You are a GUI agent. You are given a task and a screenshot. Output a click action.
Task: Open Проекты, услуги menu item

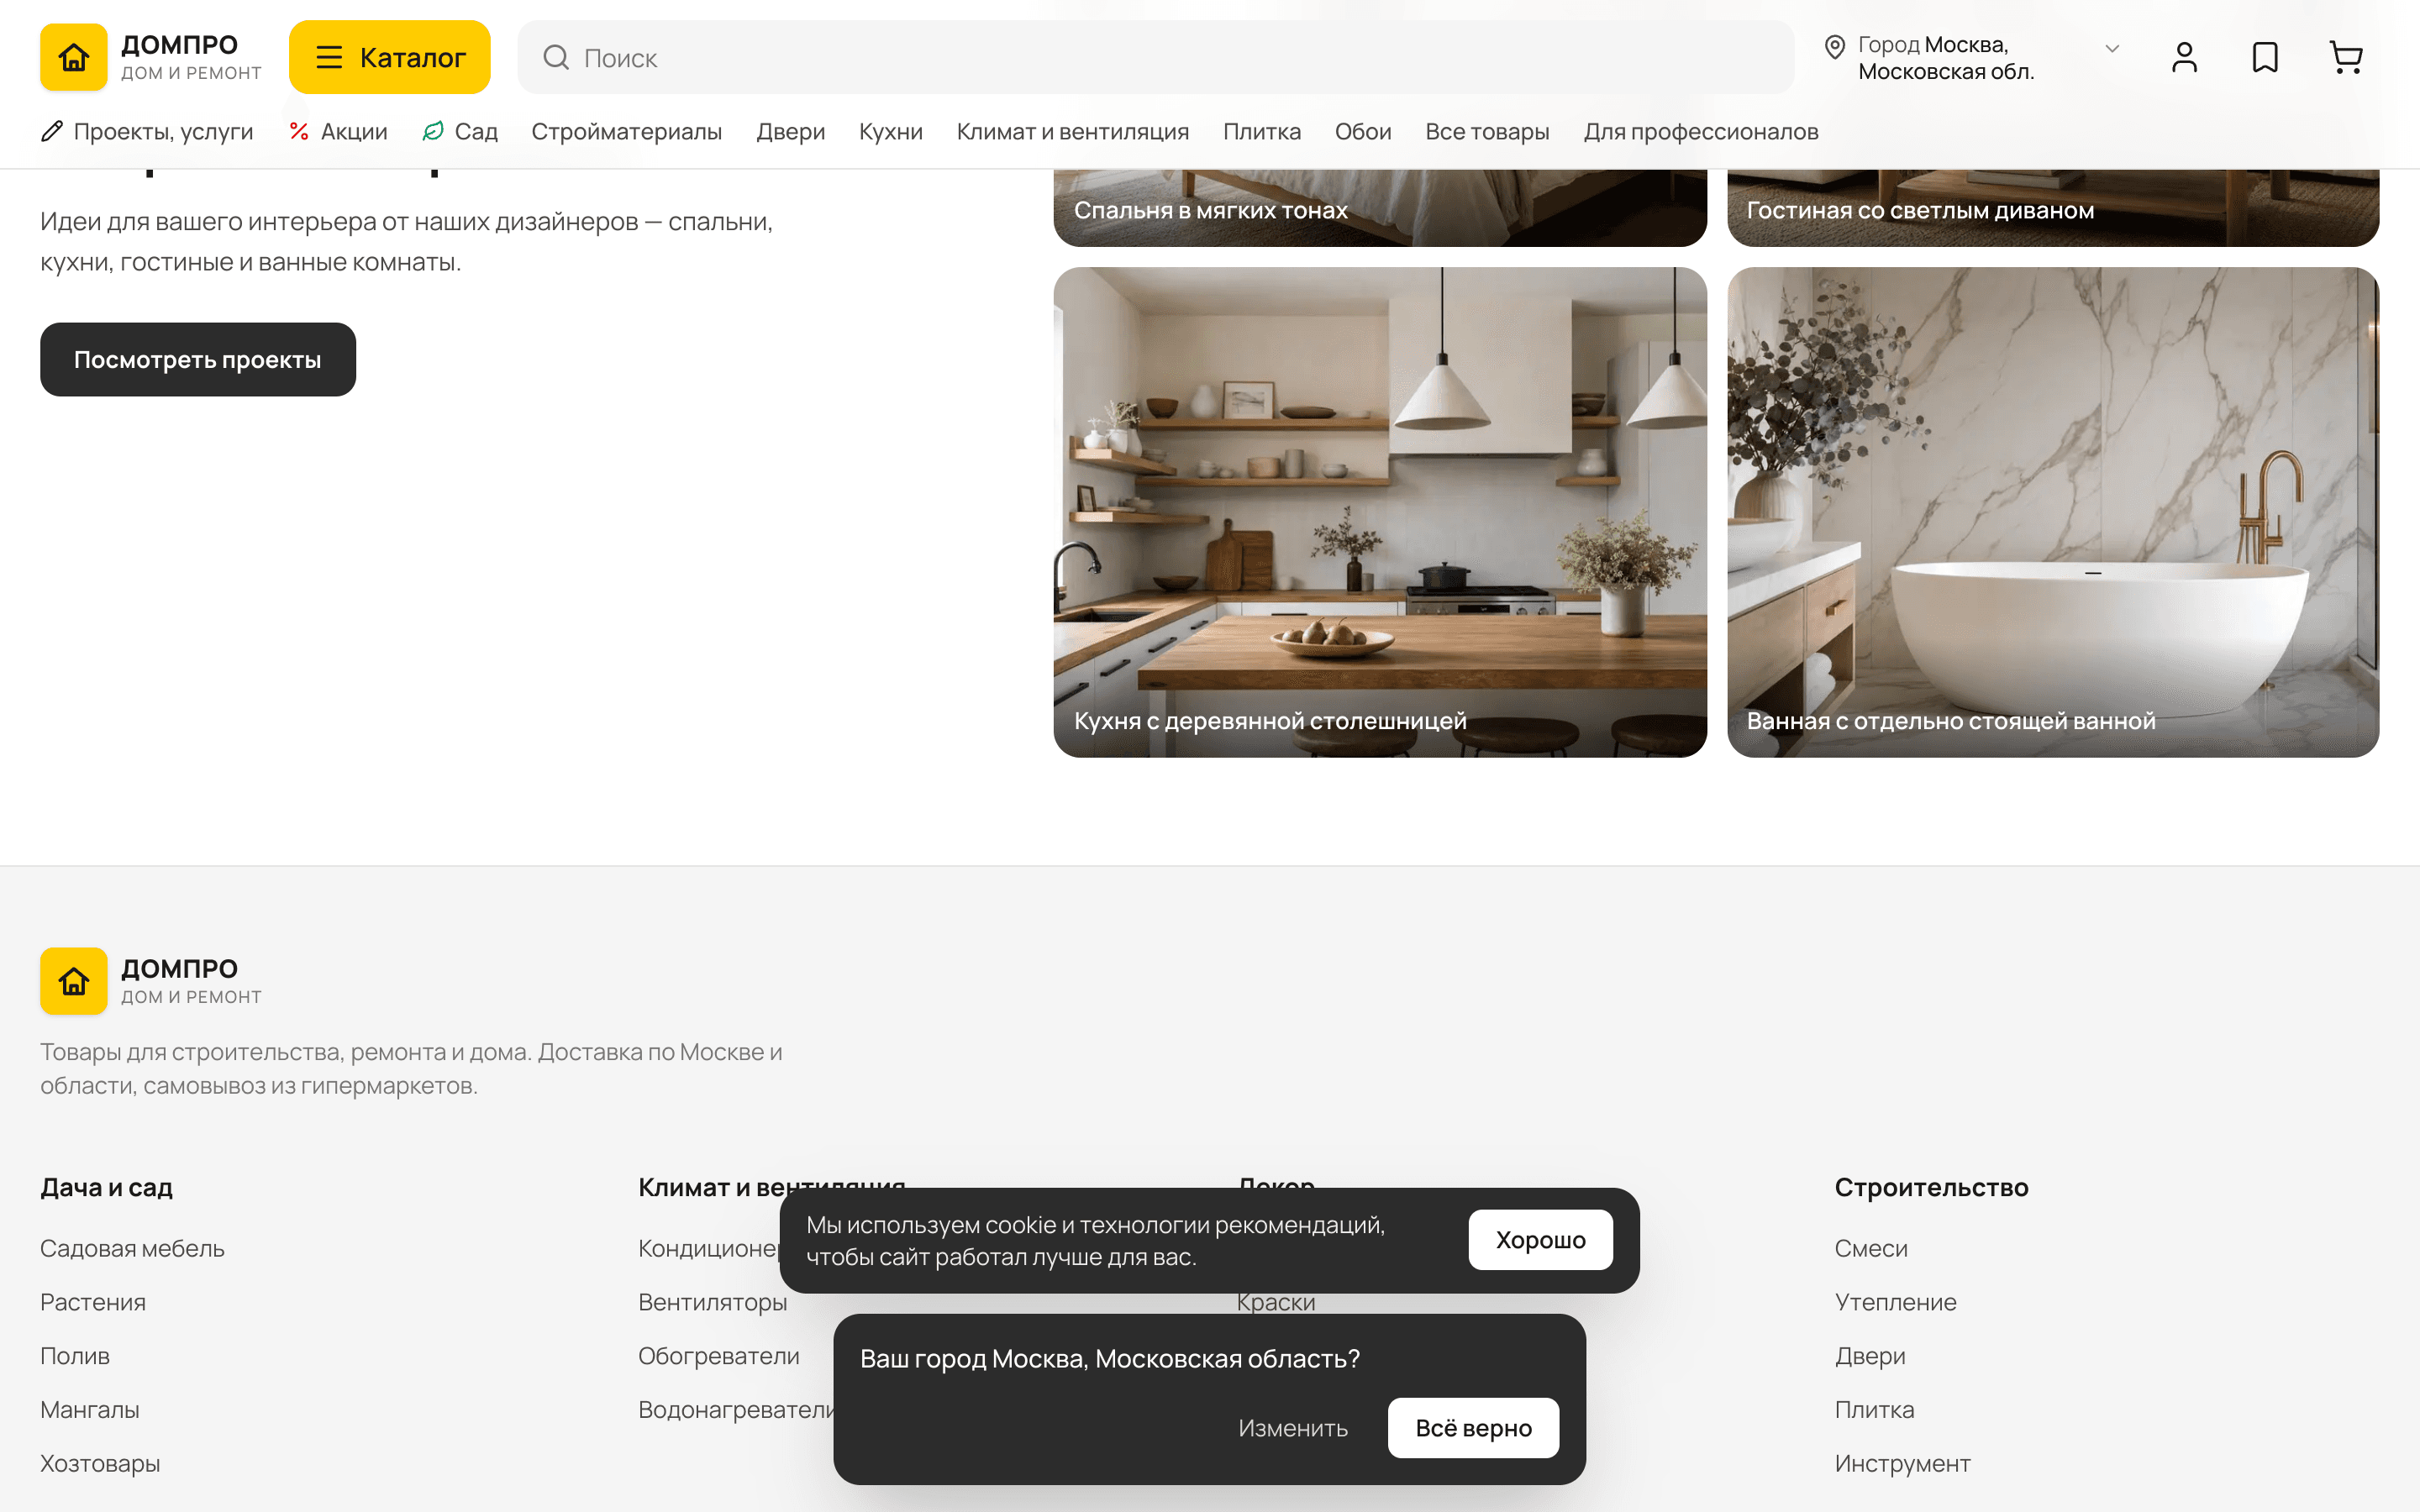coord(147,131)
